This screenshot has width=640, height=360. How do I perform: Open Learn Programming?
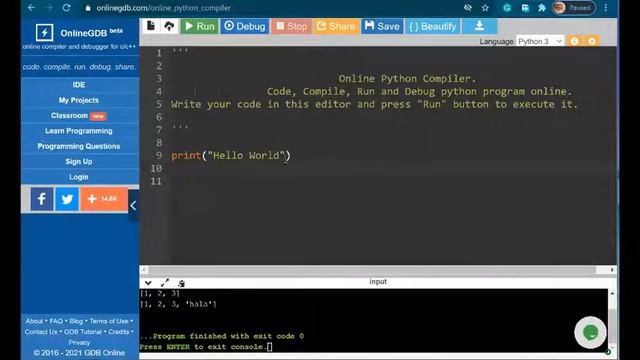pyautogui.click(x=79, y=131)
